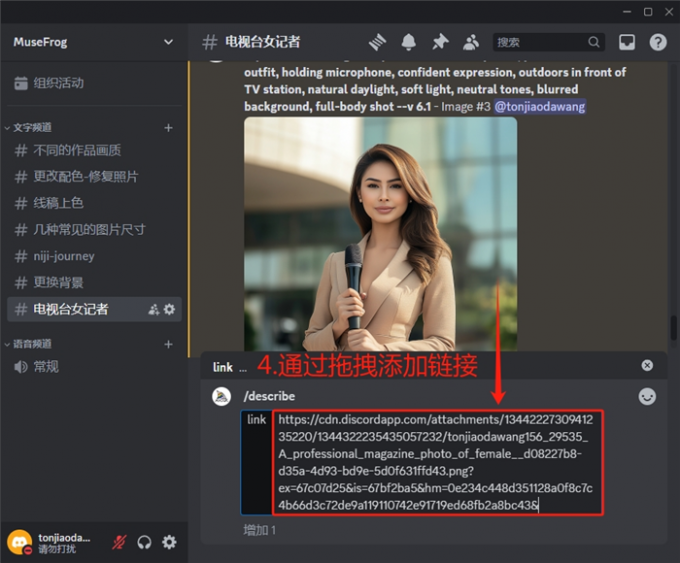Click the search magnifier icon
680x563 pixels.
click(x=594, y=42)
